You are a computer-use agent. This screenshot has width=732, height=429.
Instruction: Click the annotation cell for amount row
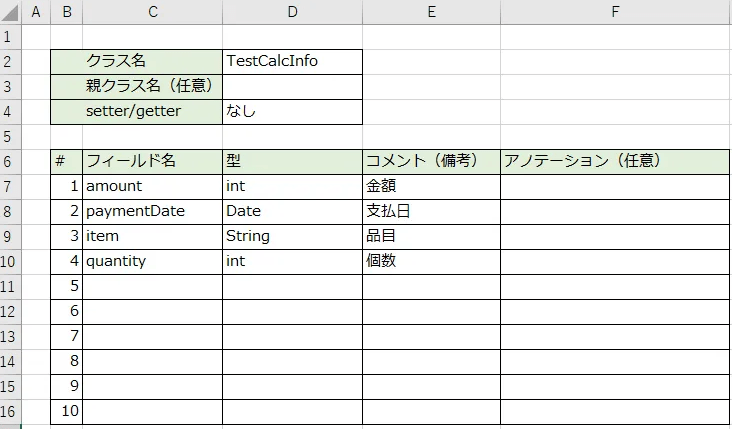click(x=615, y=187)
